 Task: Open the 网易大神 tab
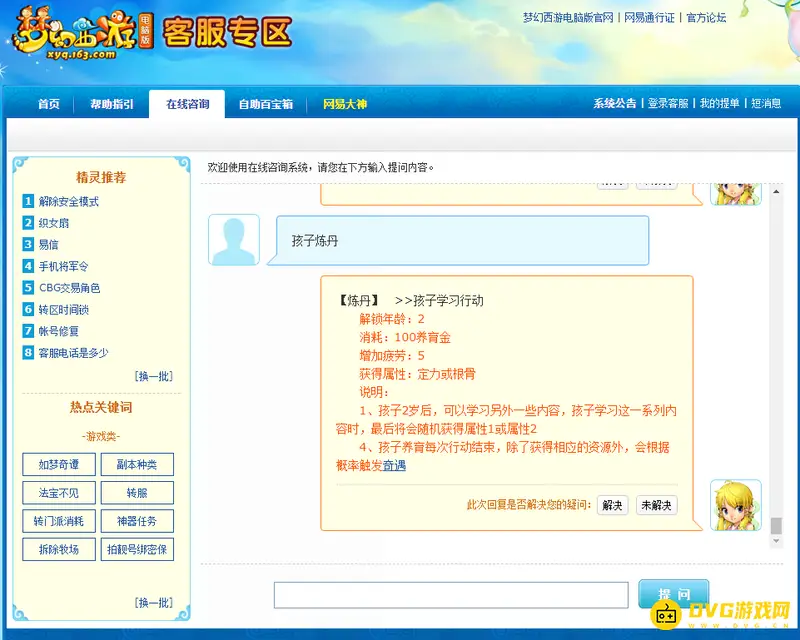pyautogui.click(x=345, y=104)
